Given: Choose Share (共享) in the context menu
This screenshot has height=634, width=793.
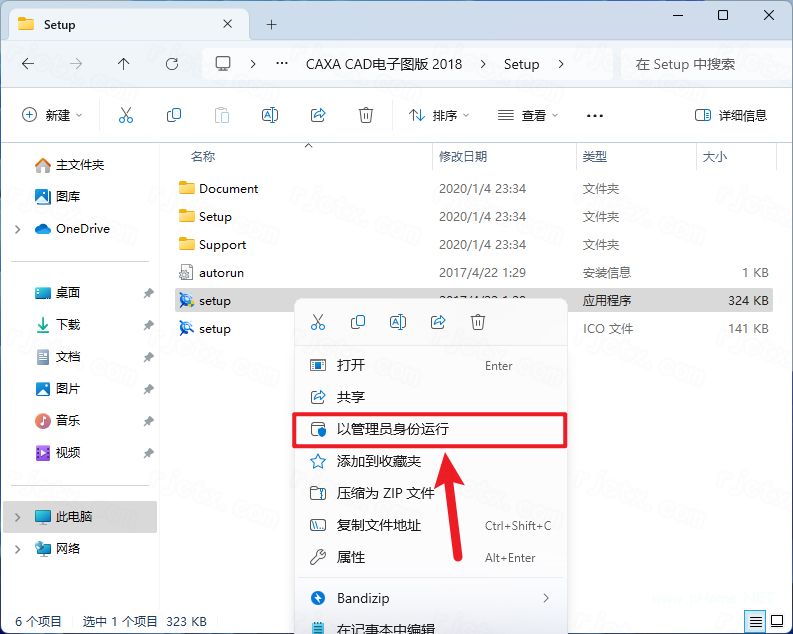Looking at the screenshot, I should pos(430,397).
